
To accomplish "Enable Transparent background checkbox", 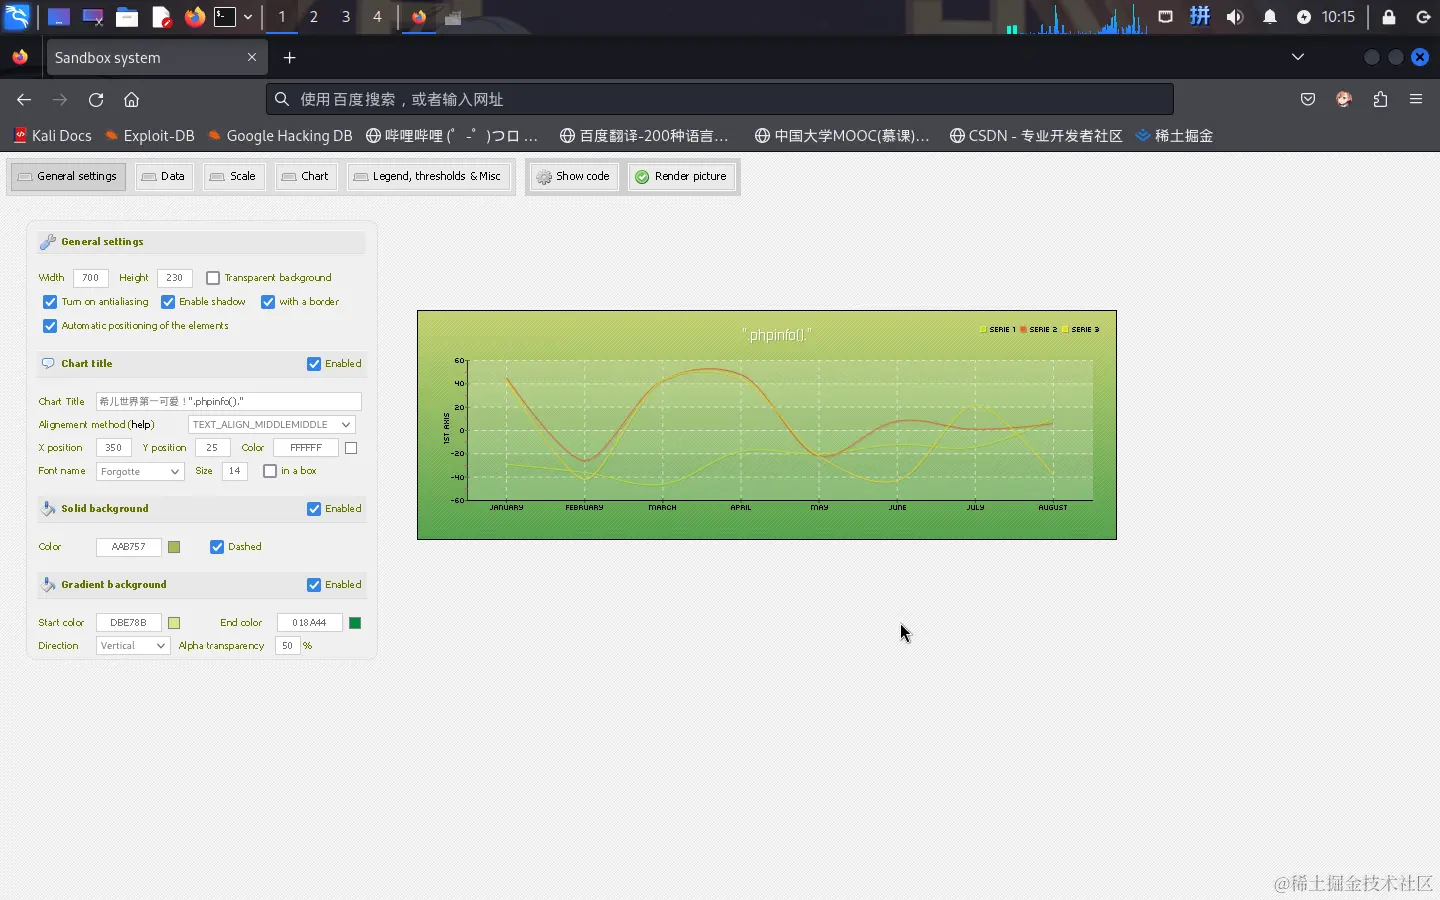I will (x=213, y=278).
